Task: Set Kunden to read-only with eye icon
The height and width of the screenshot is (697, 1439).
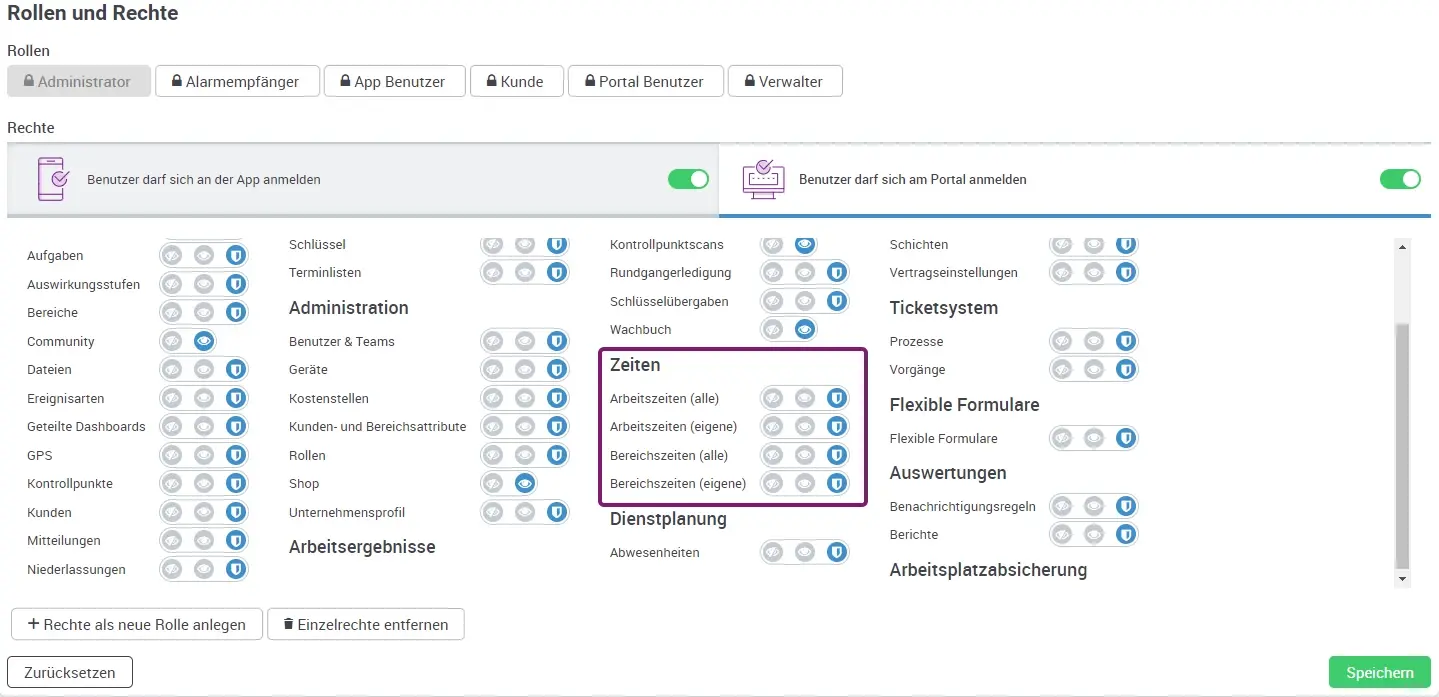Action: (204, 512)
